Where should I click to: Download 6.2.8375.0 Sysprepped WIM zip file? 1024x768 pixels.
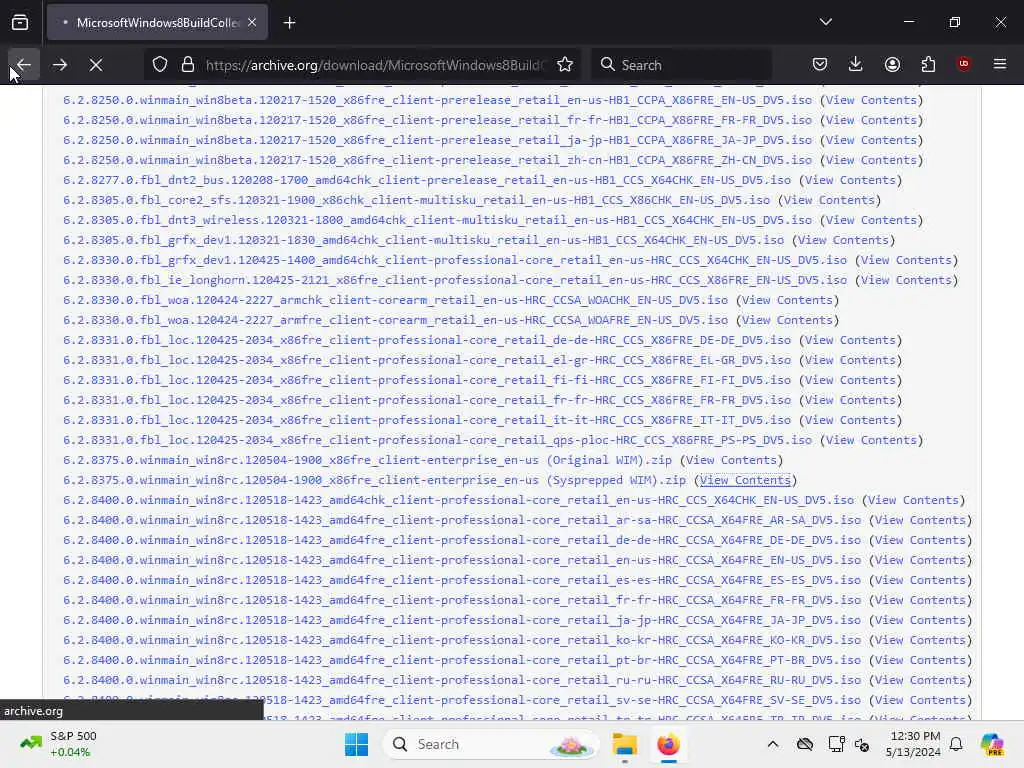click(375, 480)
